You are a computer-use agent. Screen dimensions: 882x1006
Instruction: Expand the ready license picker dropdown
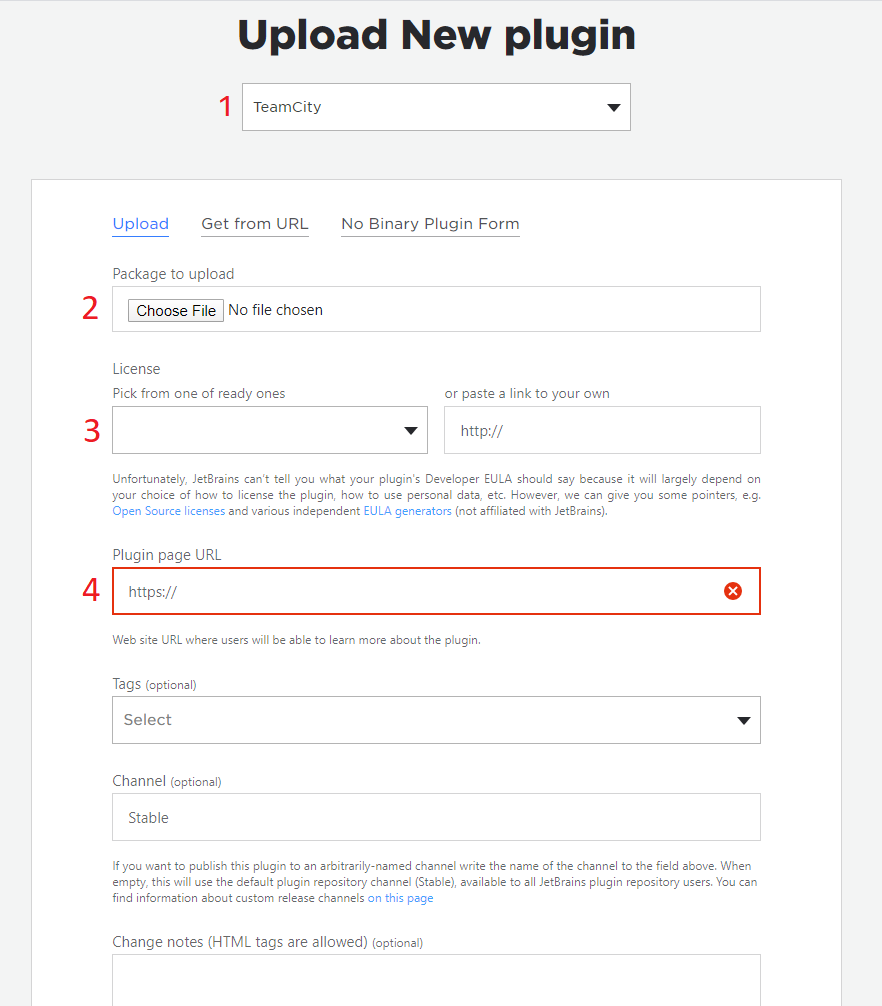(270, 430)
